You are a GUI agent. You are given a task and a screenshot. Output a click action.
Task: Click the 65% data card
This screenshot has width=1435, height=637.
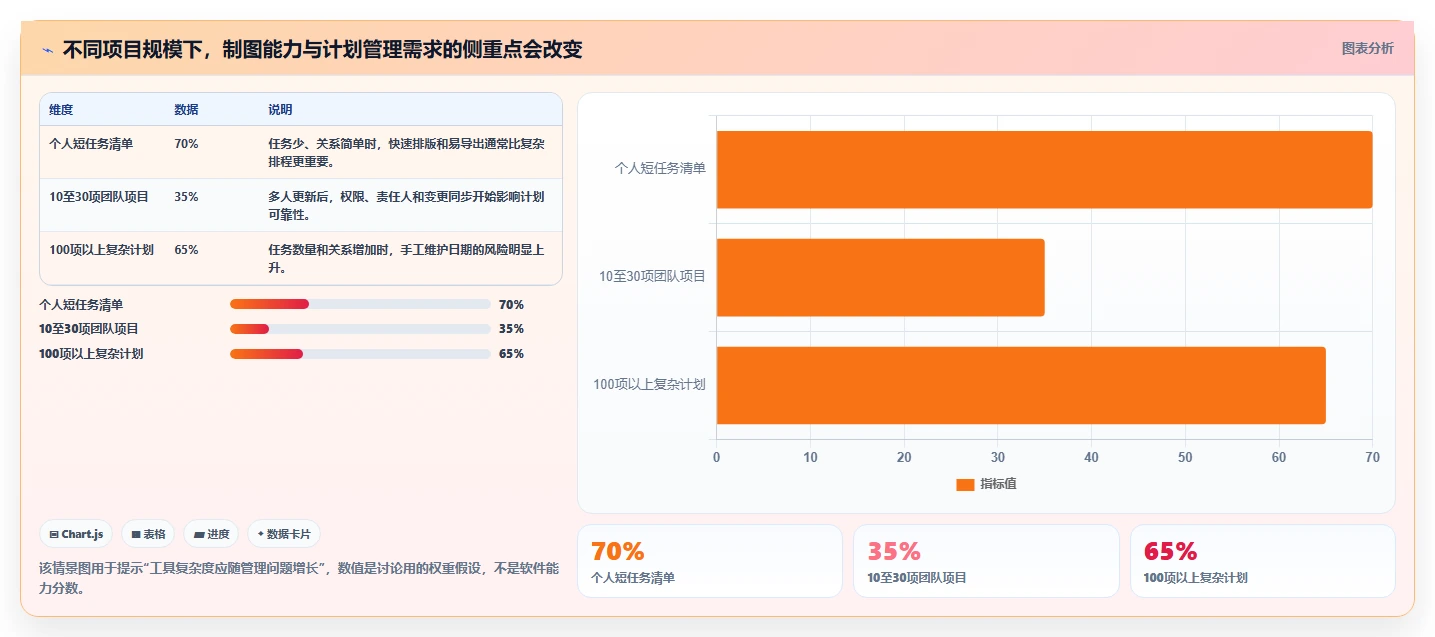pos(1263,561)
